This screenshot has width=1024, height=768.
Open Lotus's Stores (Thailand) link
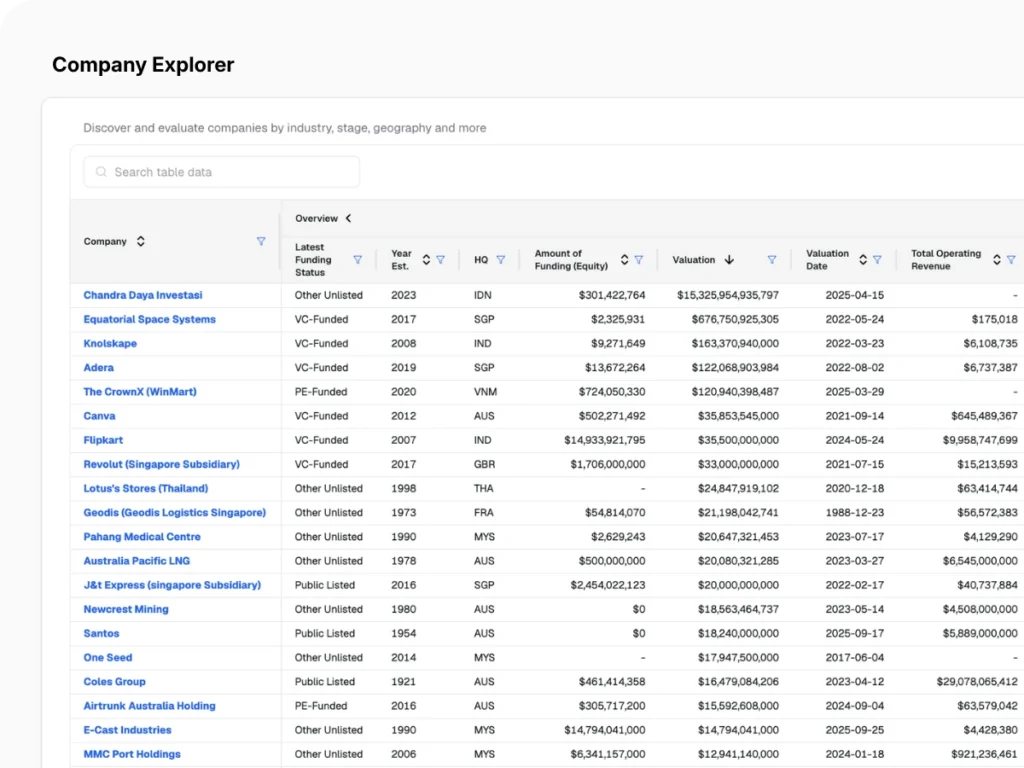[x=146, y=488]
